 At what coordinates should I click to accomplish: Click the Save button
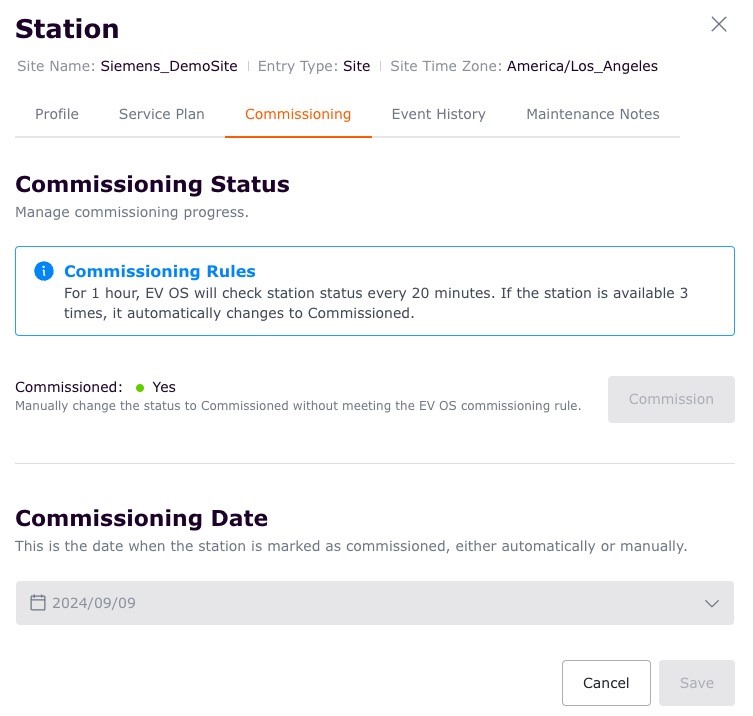pyautogui.click(x=696, y=683)
